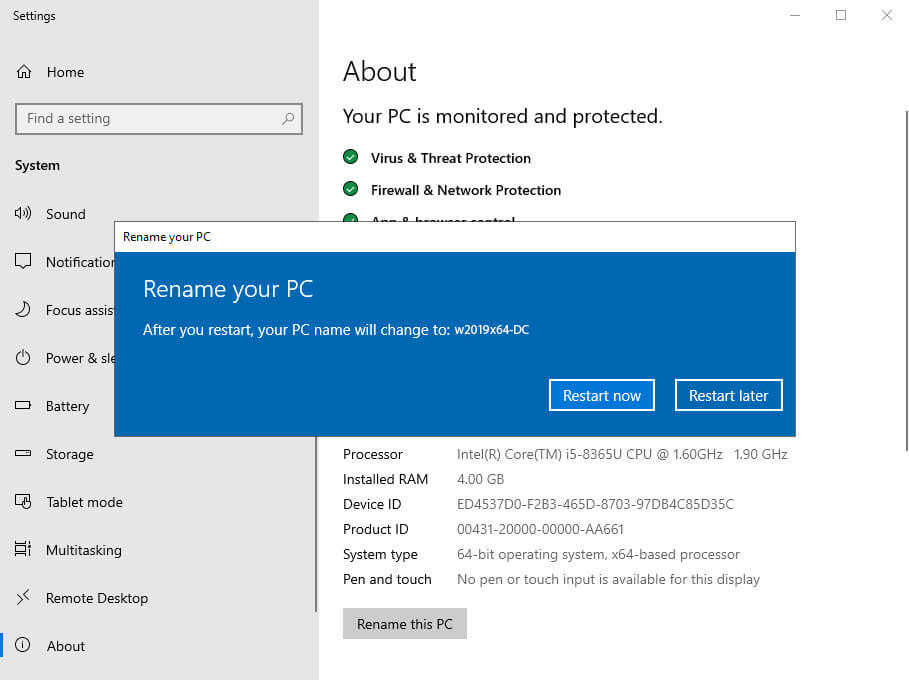The height and width of the screenshot is (680, 909).
Task: Click the Notifications speech bubble icon
Action: coord(23,261)
